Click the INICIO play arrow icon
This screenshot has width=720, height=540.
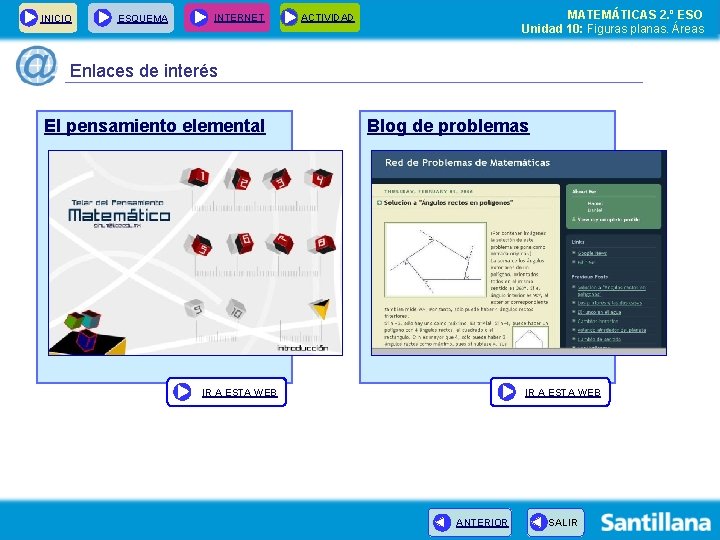[28, 17]
